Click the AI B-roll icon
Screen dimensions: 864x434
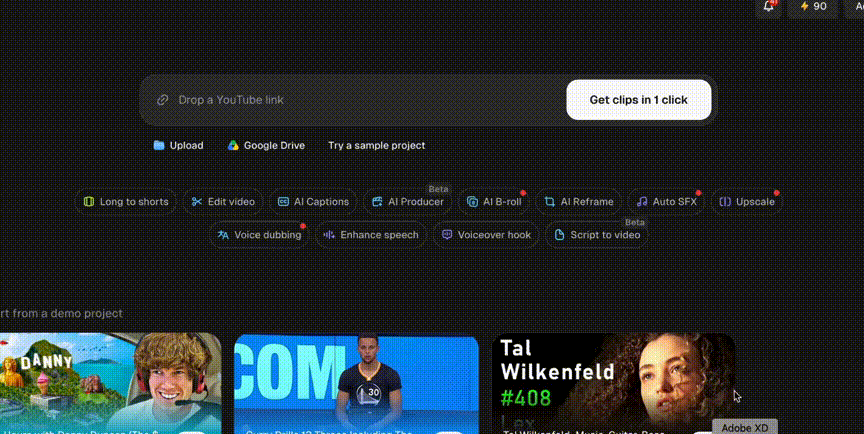[472, 202]
